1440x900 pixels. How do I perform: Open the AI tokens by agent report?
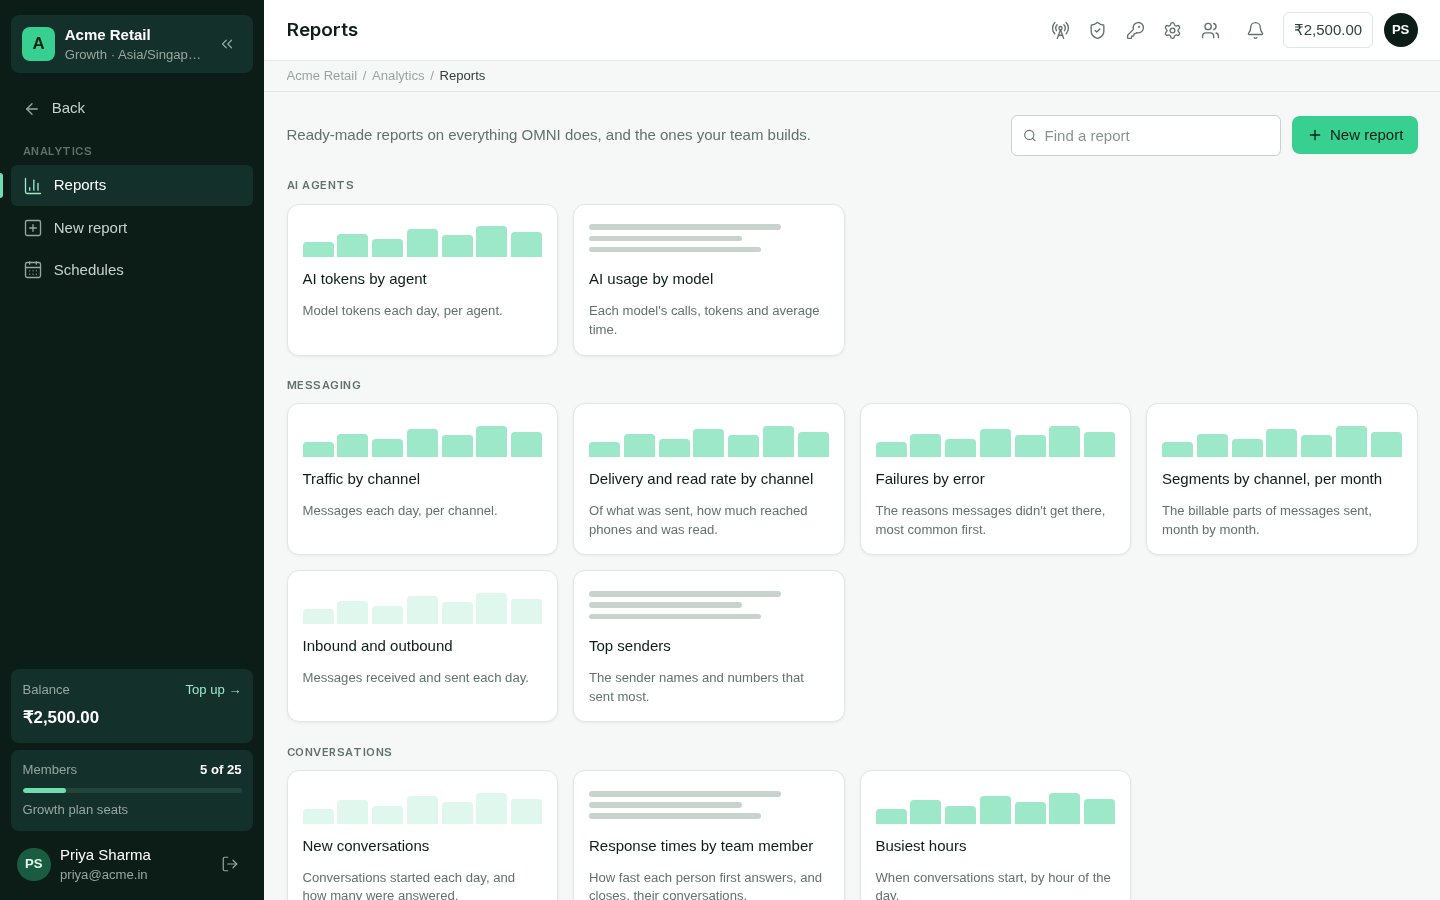point(422,280)
